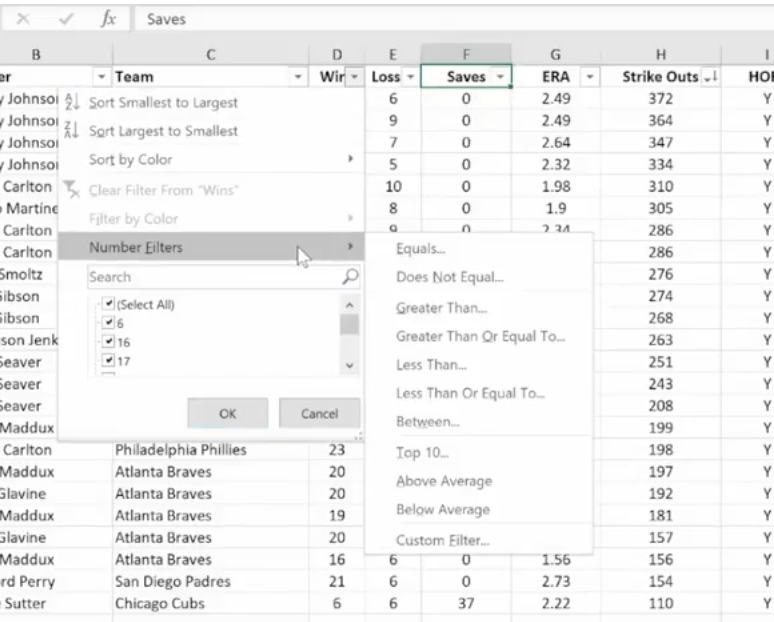Click the search magnifier icon in filter box
Viewport: 774px width, 622px height.
pos(350,277)
